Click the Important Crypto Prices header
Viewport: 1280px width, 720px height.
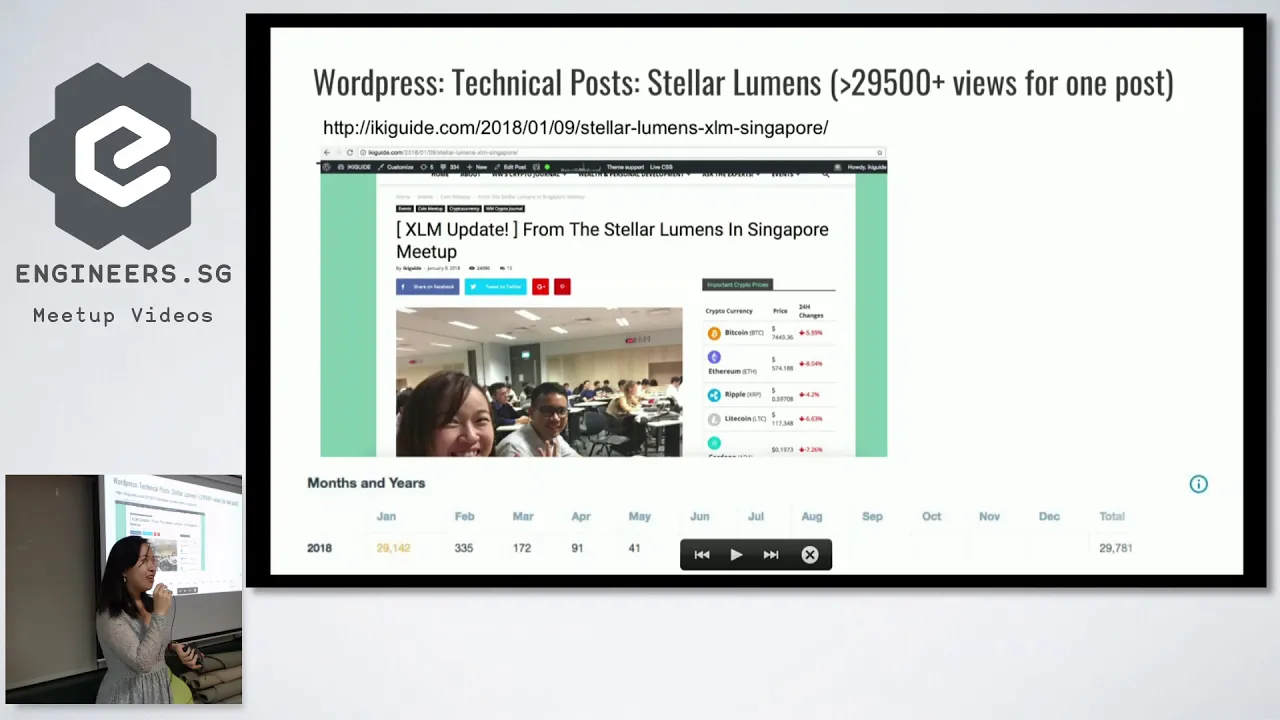coord(737,285)
